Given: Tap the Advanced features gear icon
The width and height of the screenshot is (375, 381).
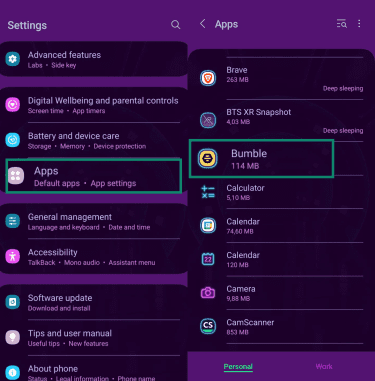Looking at the screenshot, I should click(13, 59).
